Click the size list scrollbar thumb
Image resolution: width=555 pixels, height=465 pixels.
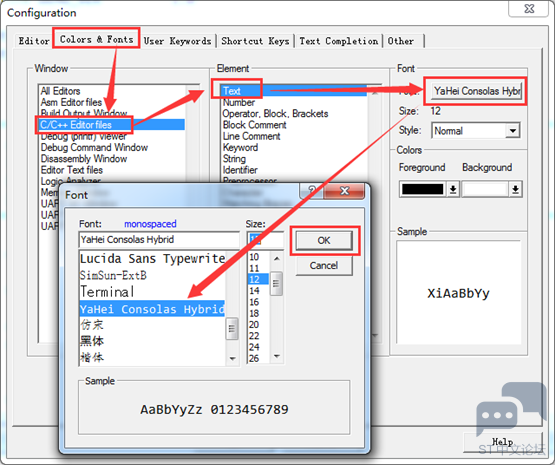point(276,283)
